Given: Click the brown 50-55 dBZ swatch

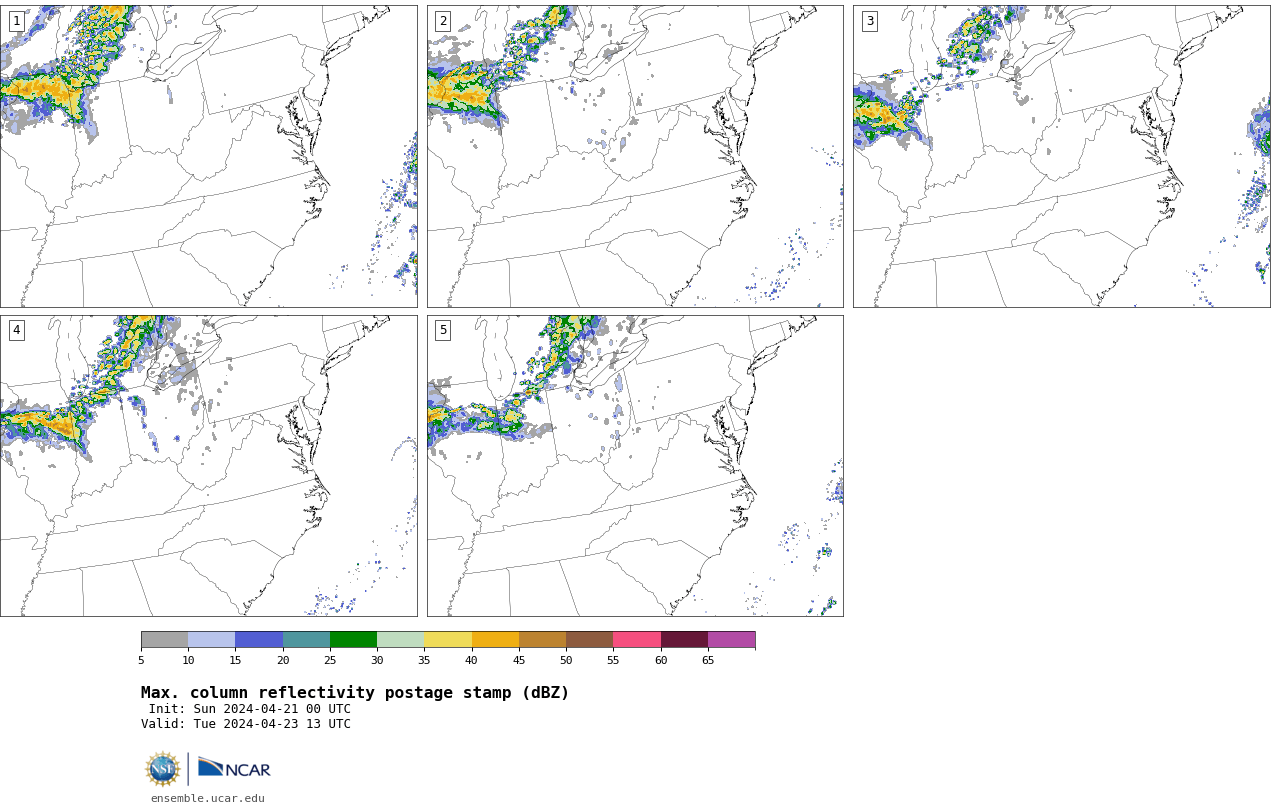Looking at the screenshot, I should click(589, 640).
